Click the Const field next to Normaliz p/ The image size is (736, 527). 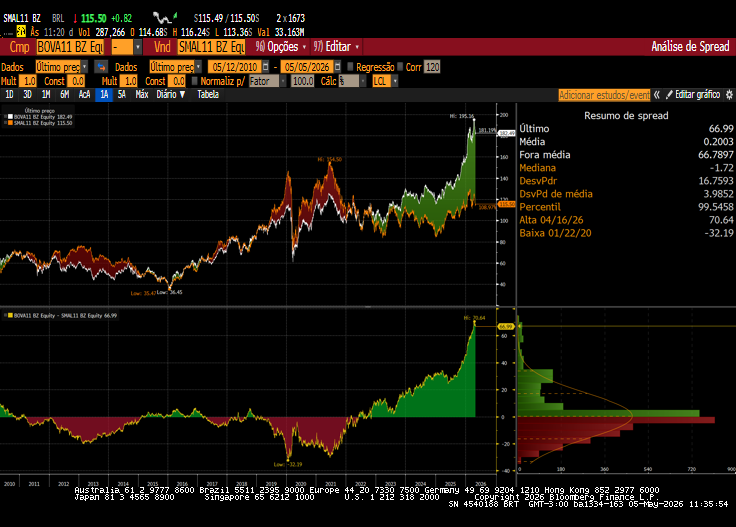pyautogui.click(x=177, y=81)
